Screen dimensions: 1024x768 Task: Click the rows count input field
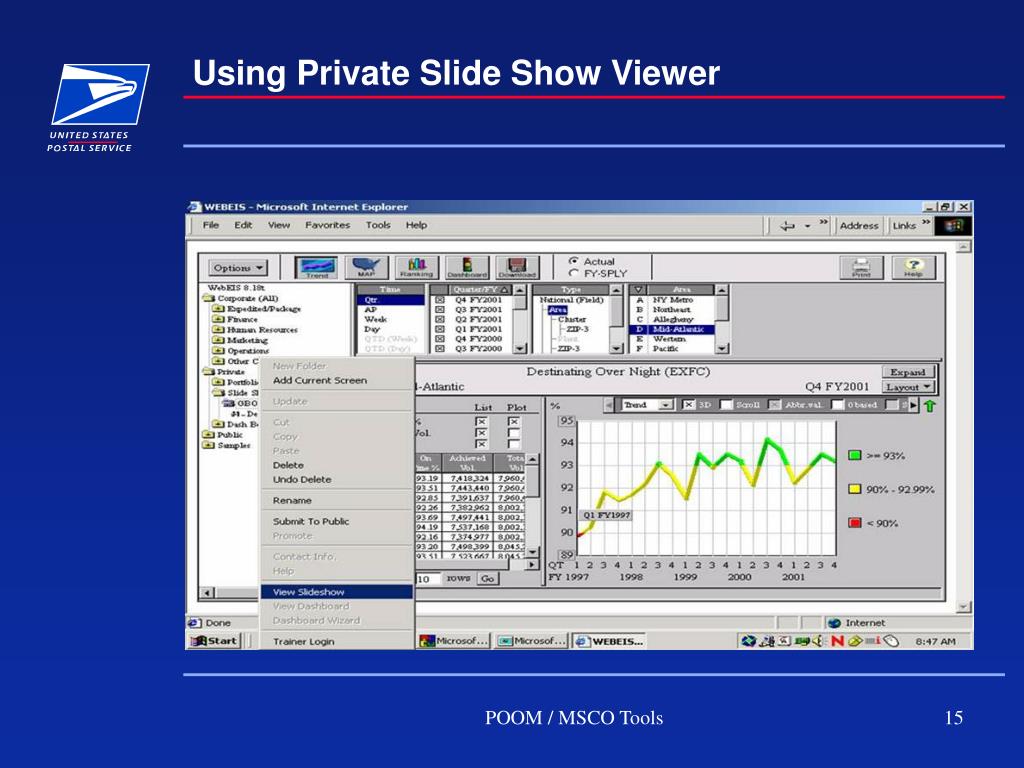click(426, 579)
